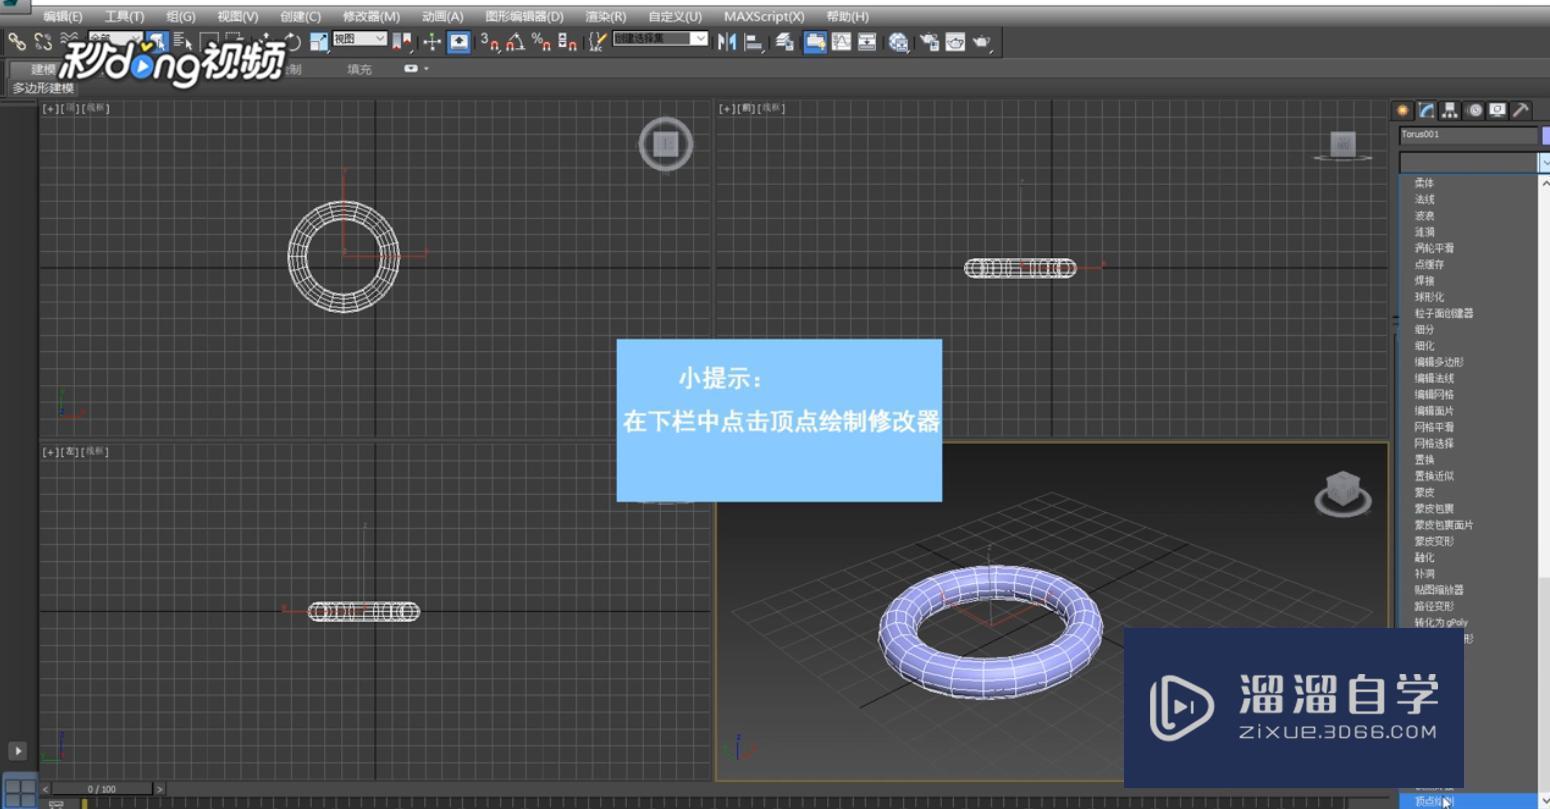Switch to the Display command panel tab
Viewport: 1550px width, 809px height.
coord(1497,110)
